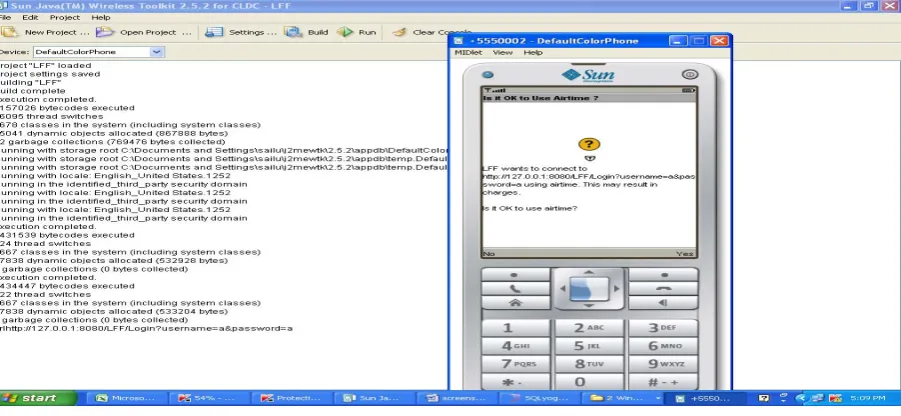Click the system tray clock showing 5:09 PM
This screenshot has width=901, height=416.
(x=868, y=398)
